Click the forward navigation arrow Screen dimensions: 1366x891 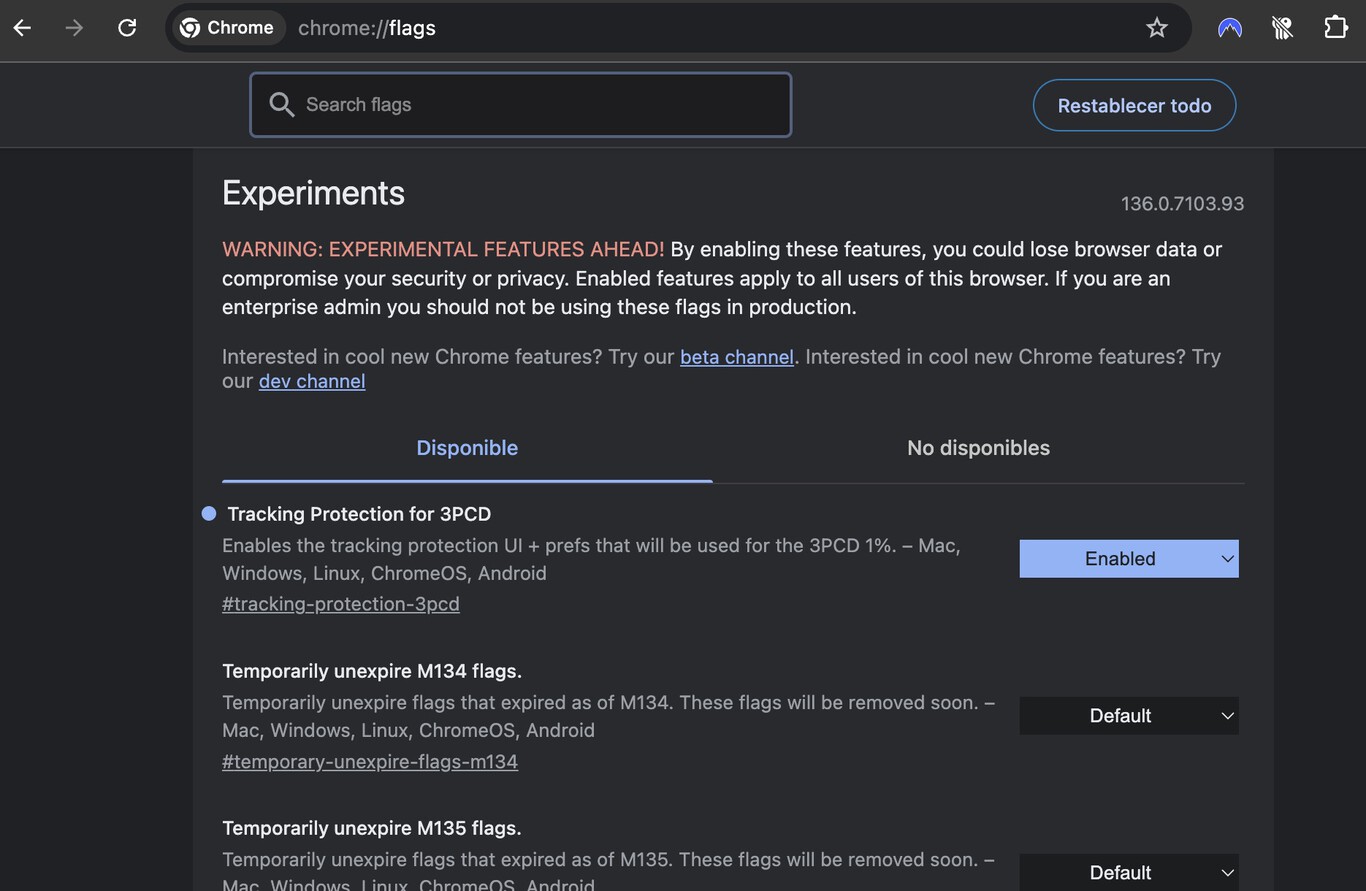[74, 28]
